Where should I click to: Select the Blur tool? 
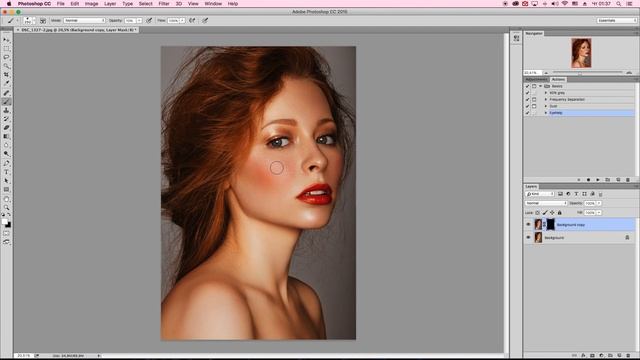6,145
